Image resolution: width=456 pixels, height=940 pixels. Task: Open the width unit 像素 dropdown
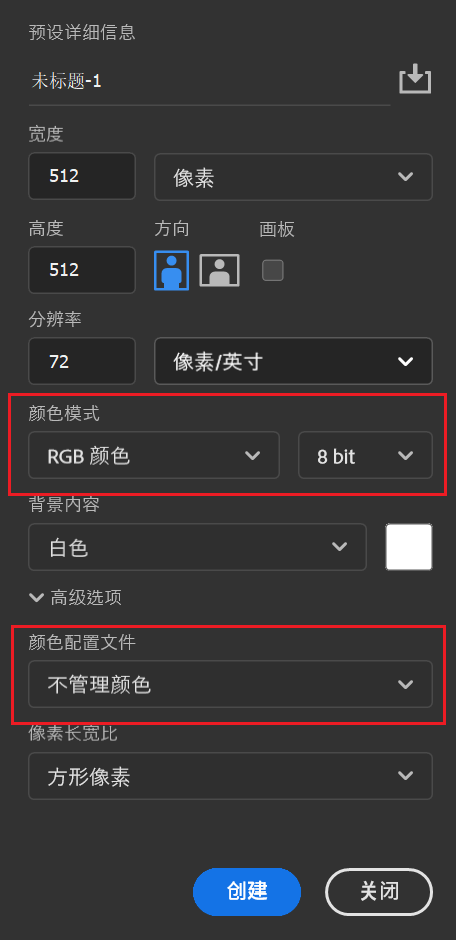(x=294, y=177)
